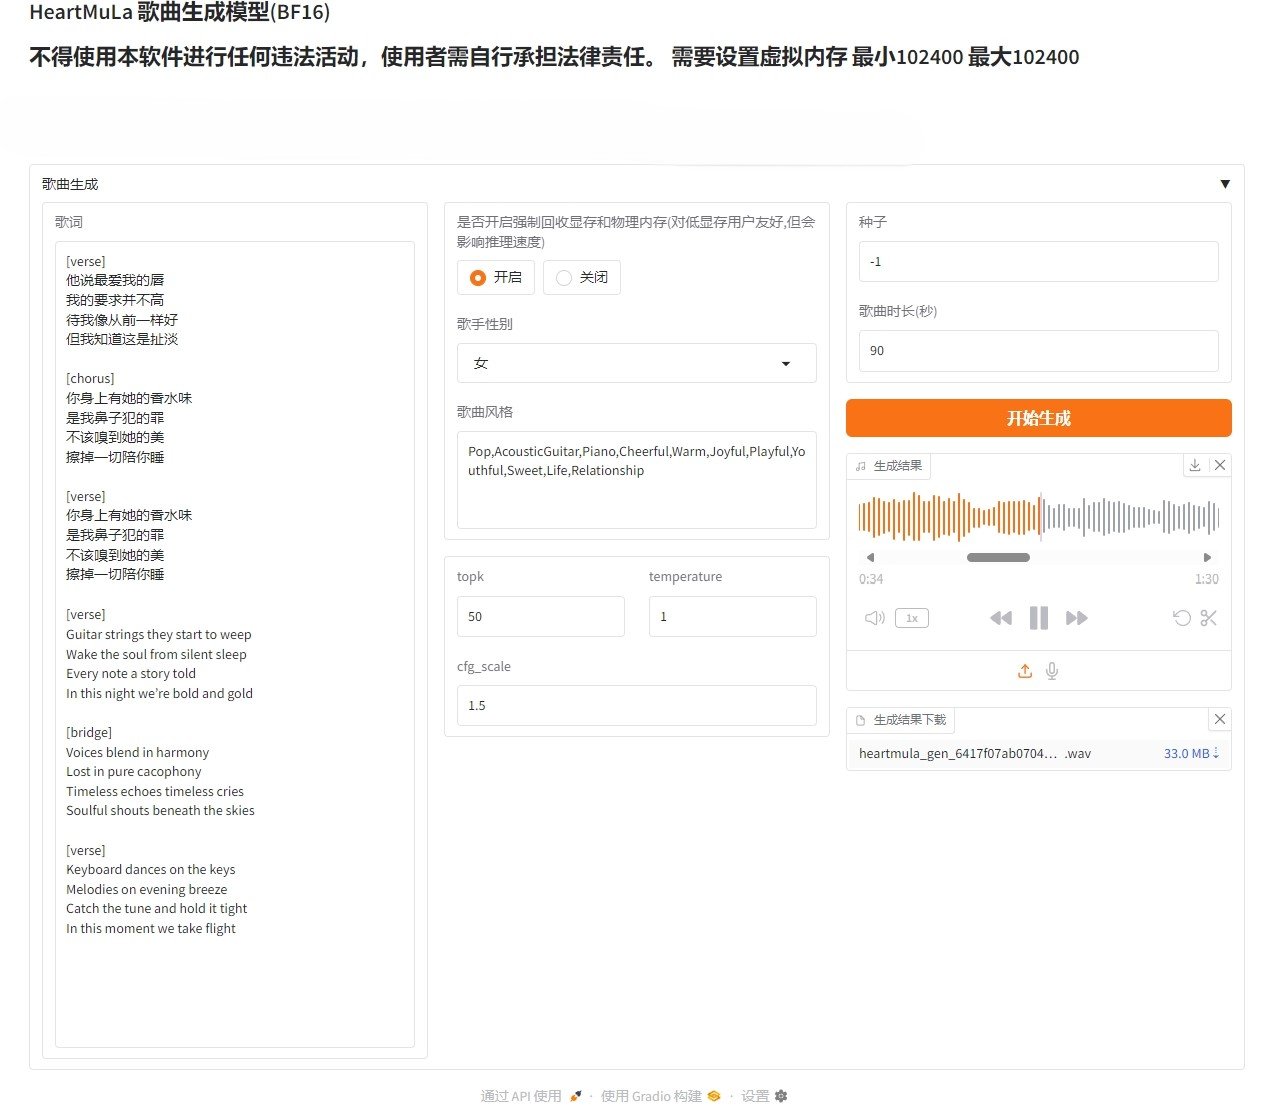Download the waveform via the download icon

coord(1194,465)
